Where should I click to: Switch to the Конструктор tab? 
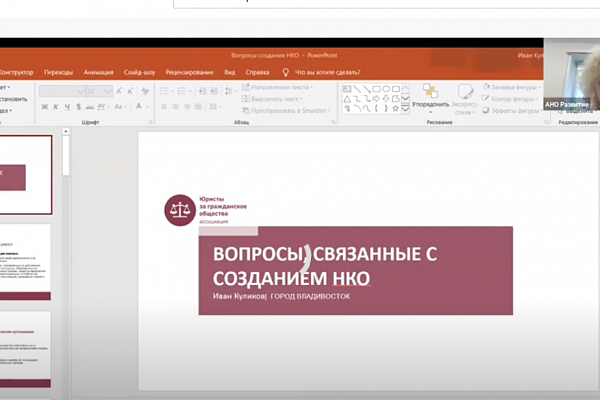(x=16, y=72)
